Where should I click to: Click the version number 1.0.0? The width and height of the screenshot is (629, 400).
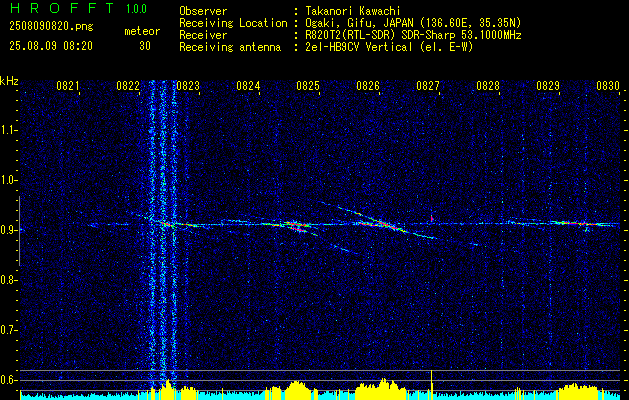136,8
